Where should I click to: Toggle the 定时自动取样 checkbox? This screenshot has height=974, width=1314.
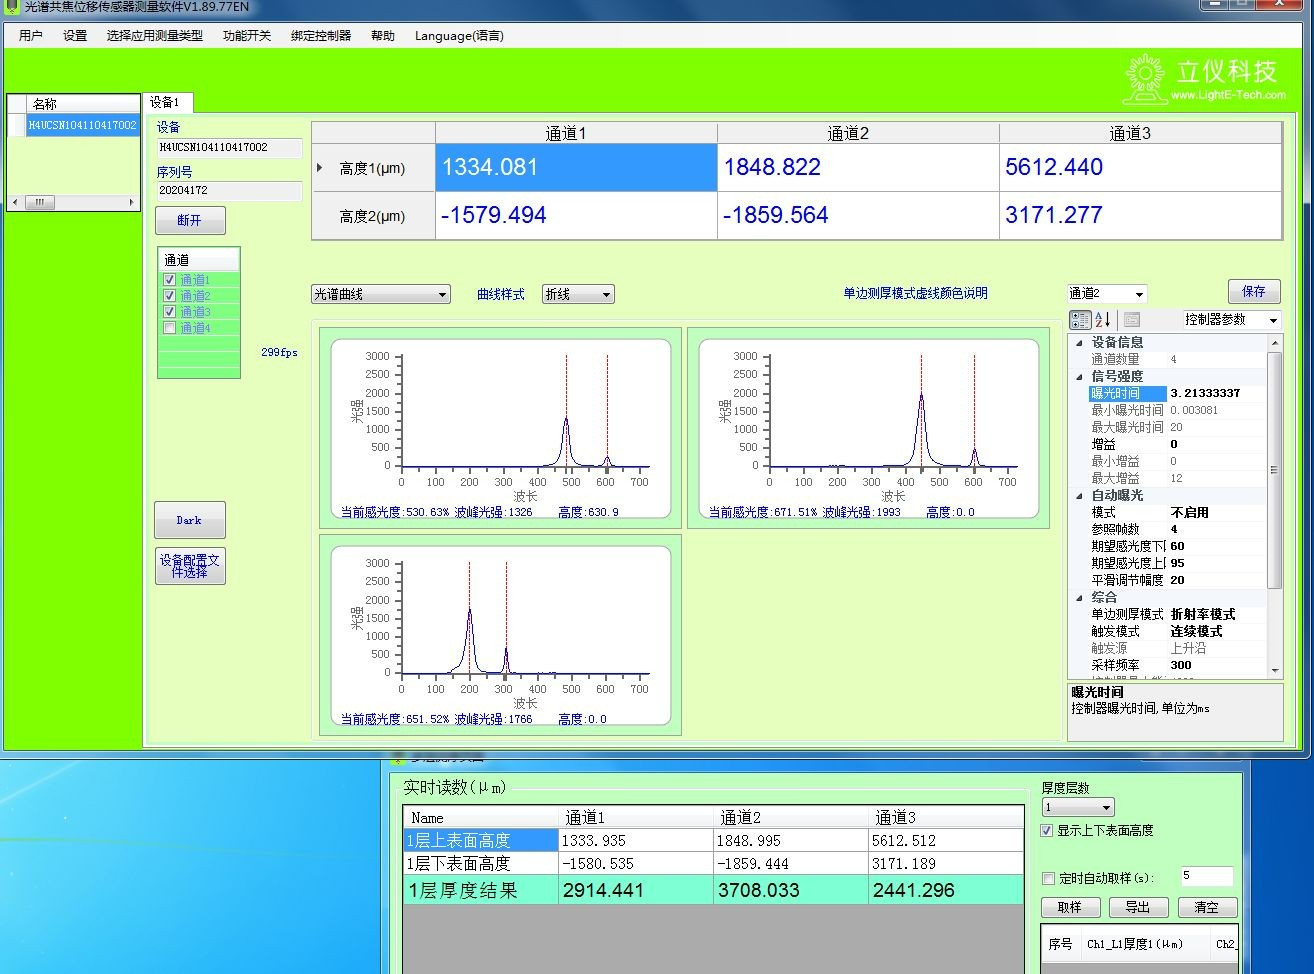[x=1048, y=879]
